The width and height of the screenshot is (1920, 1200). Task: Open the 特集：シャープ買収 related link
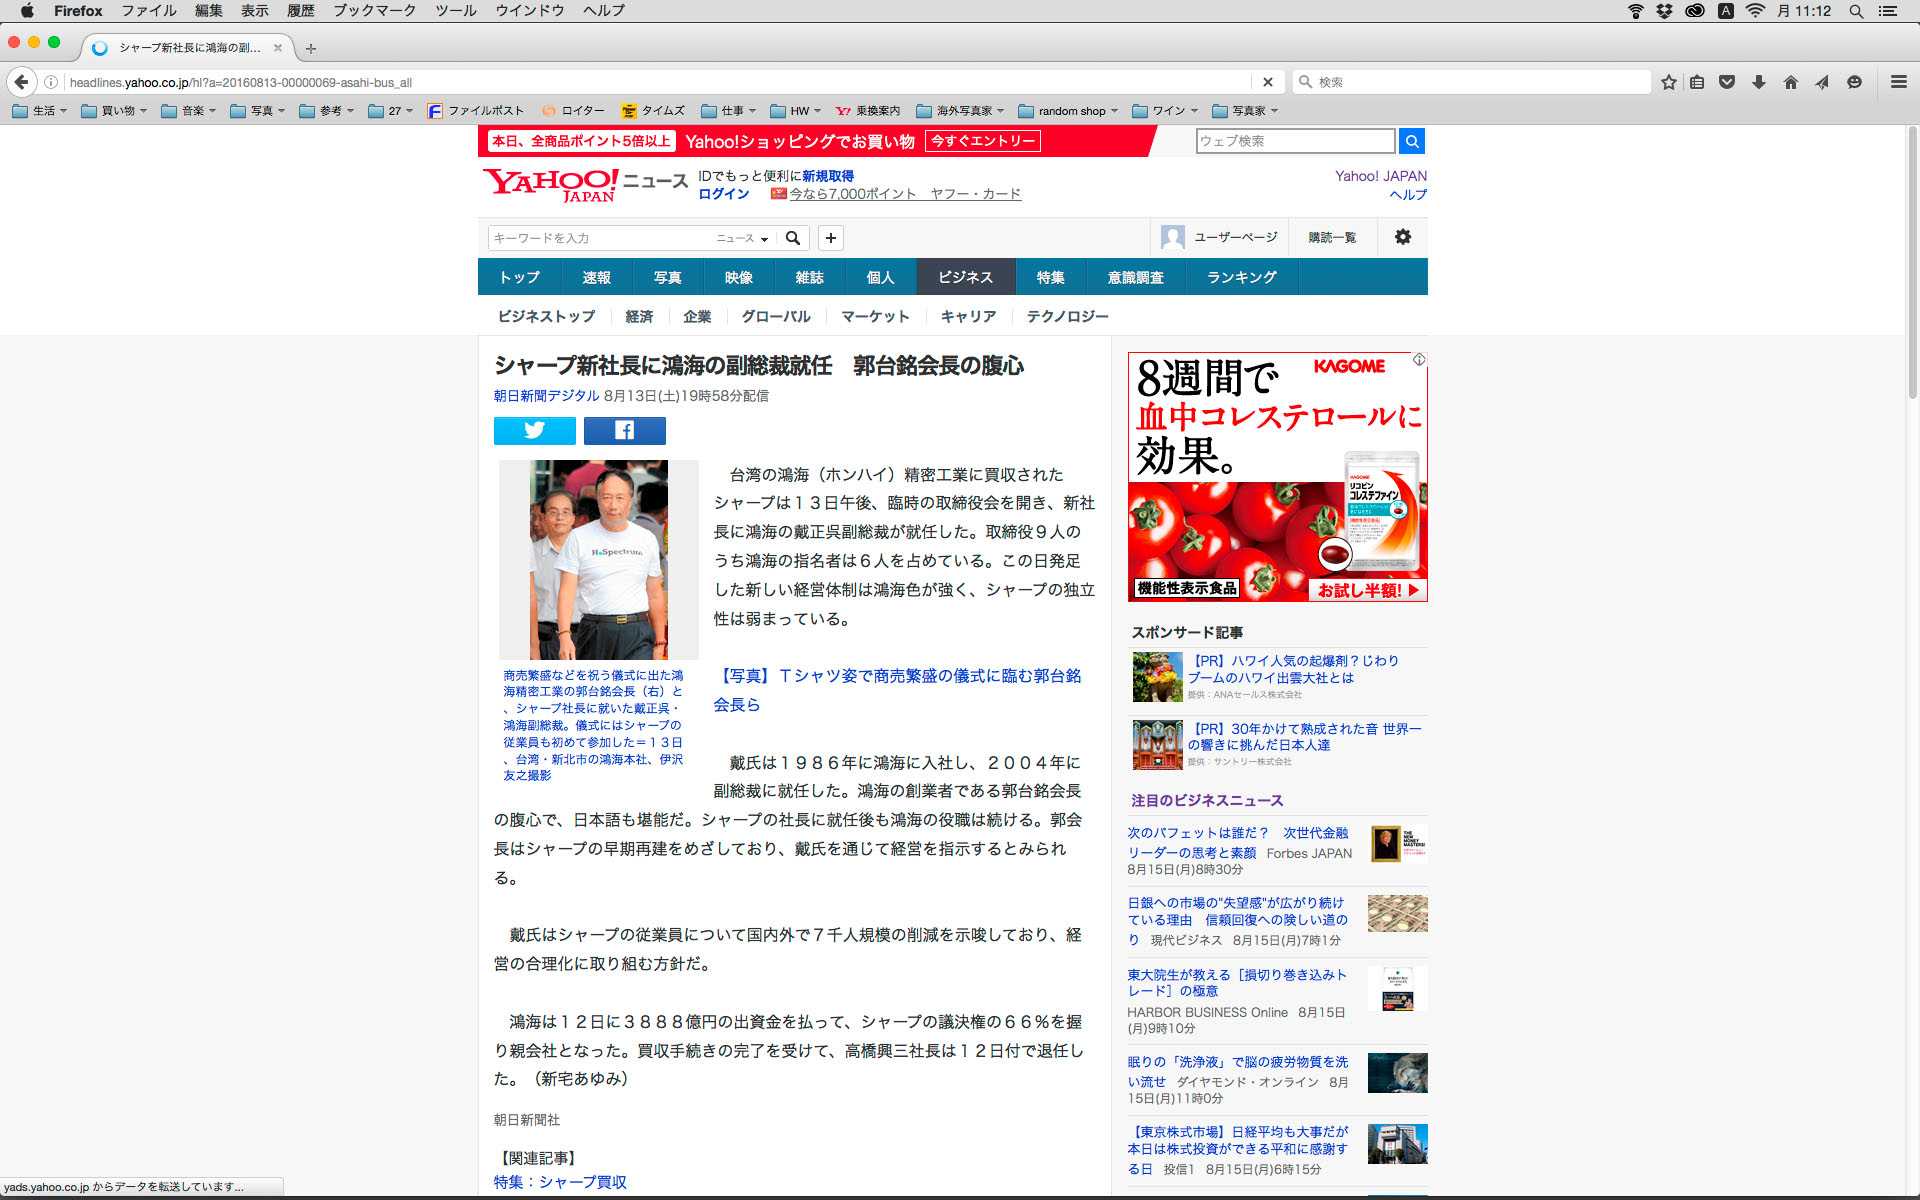tap(560, 1182)
